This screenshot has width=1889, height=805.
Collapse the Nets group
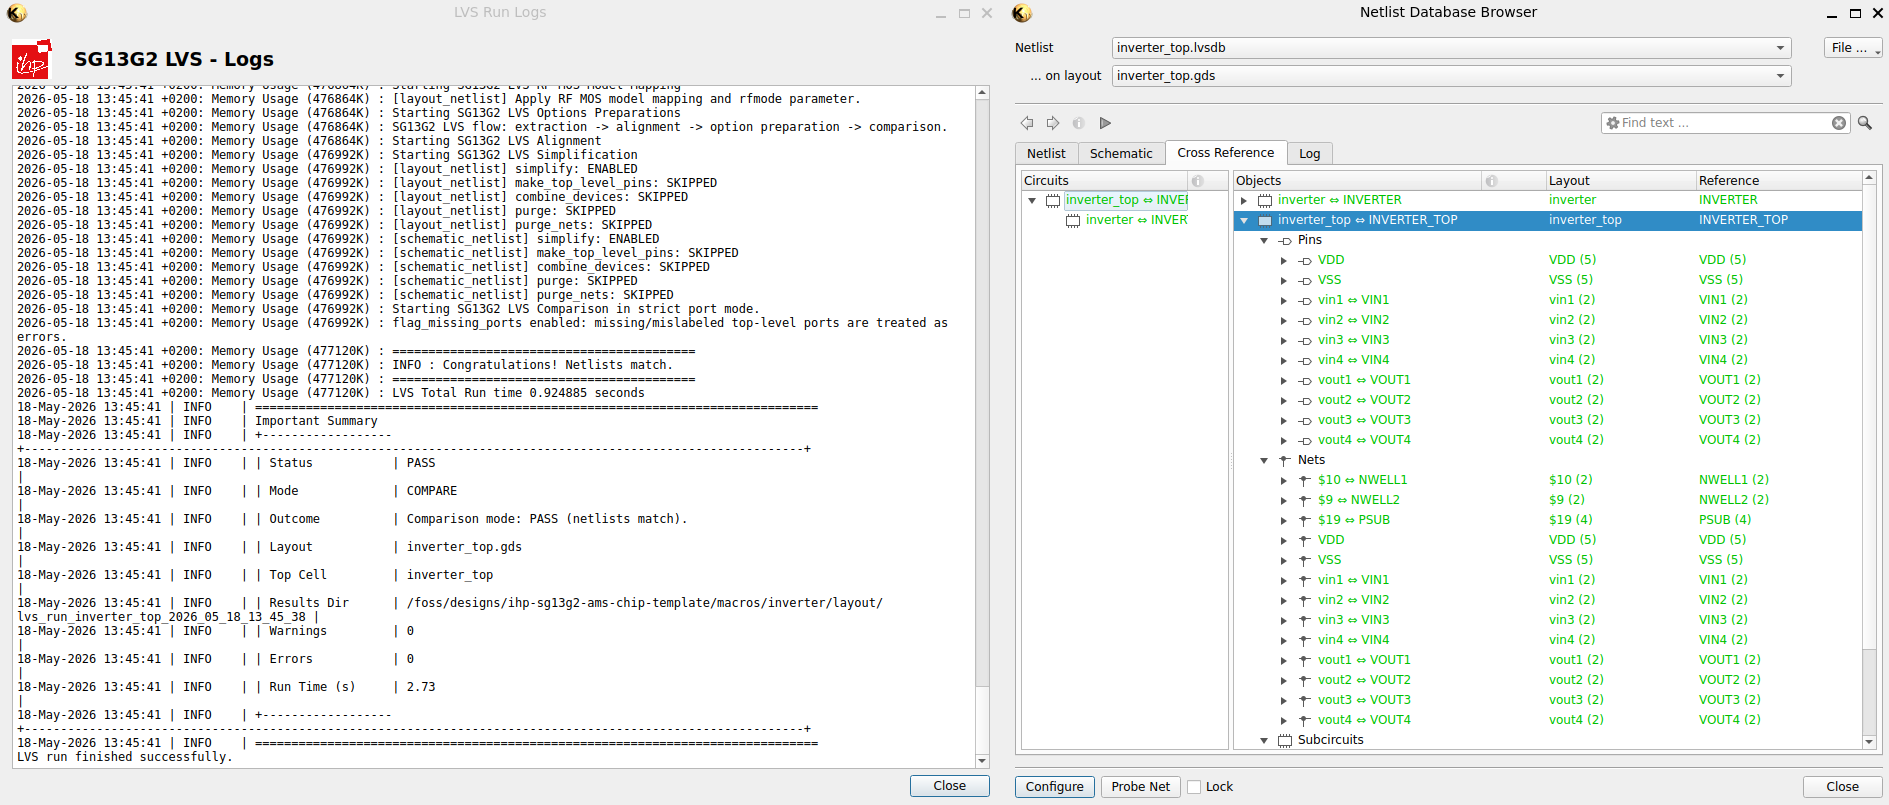point(1264,460)
